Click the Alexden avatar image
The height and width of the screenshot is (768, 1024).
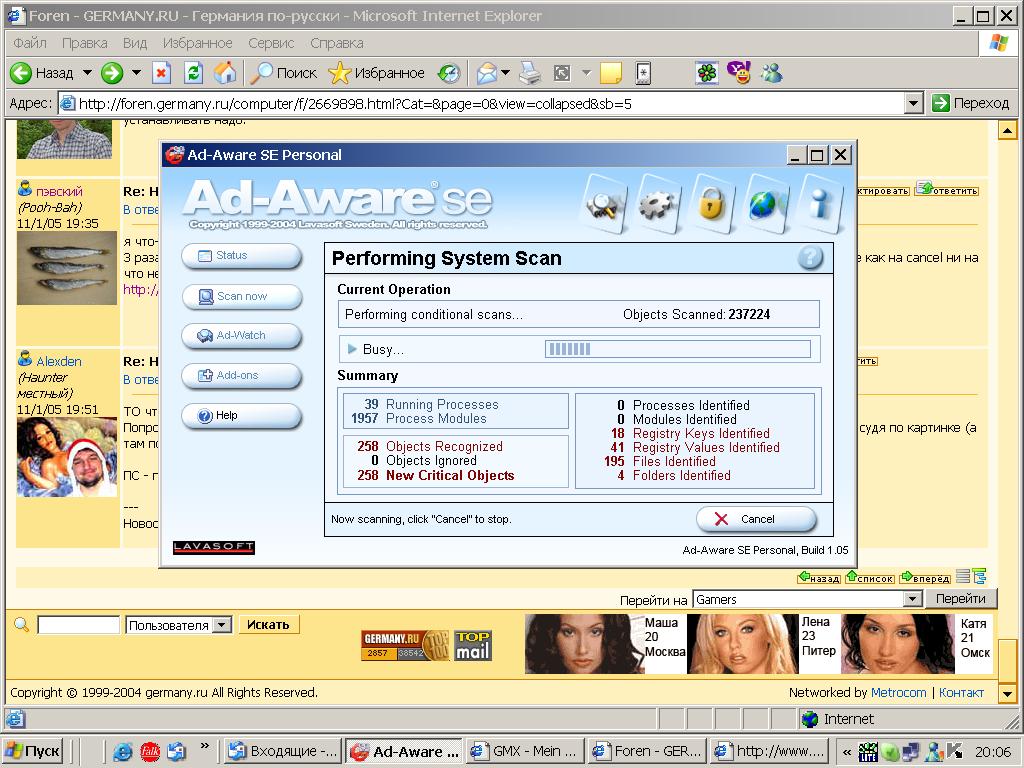click(x=66, y=458)
